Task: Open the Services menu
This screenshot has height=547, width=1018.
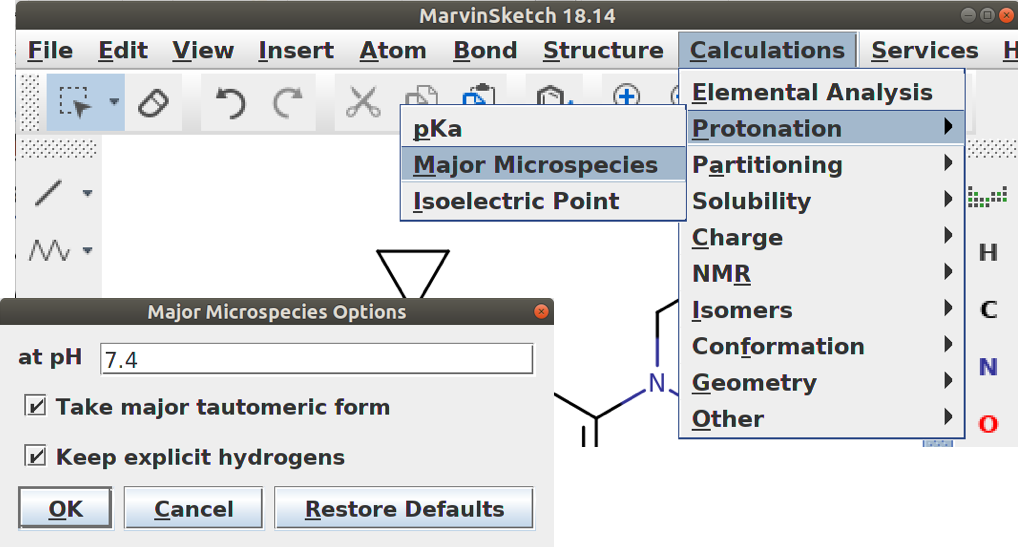Action: click(925, 50)
